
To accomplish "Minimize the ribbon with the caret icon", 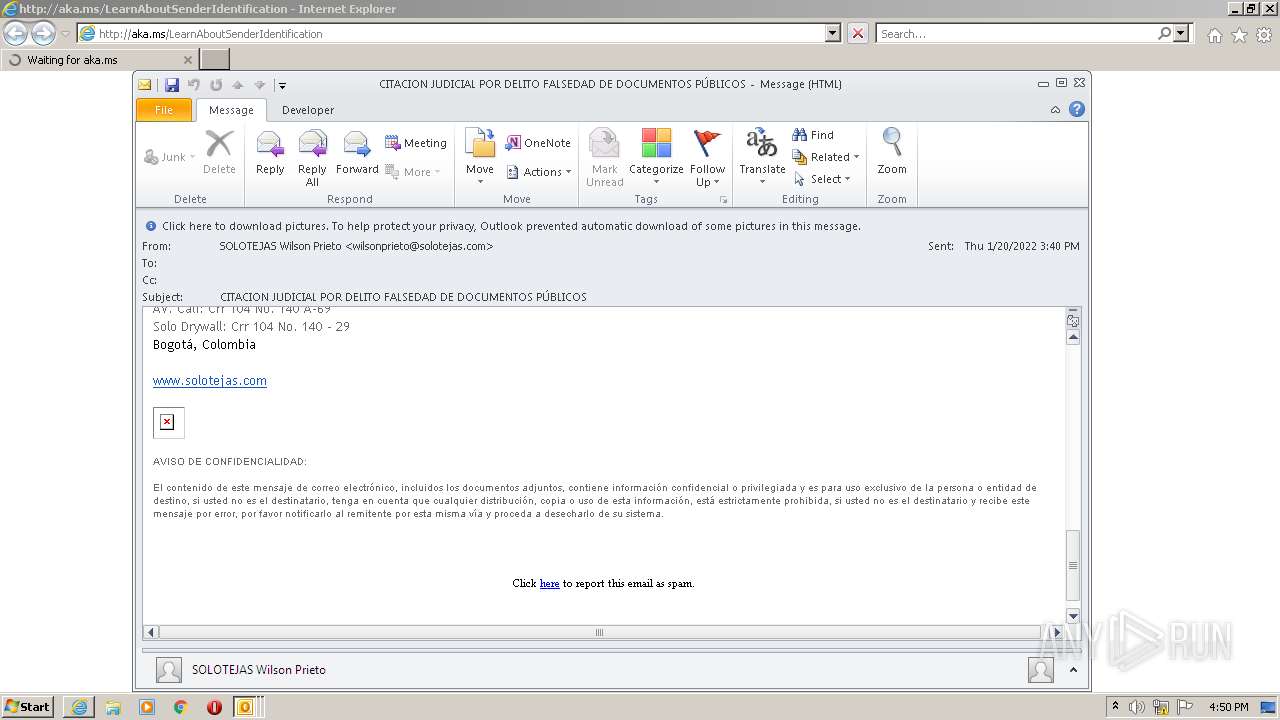I will pyautogui.click(x=1056, y=110).
